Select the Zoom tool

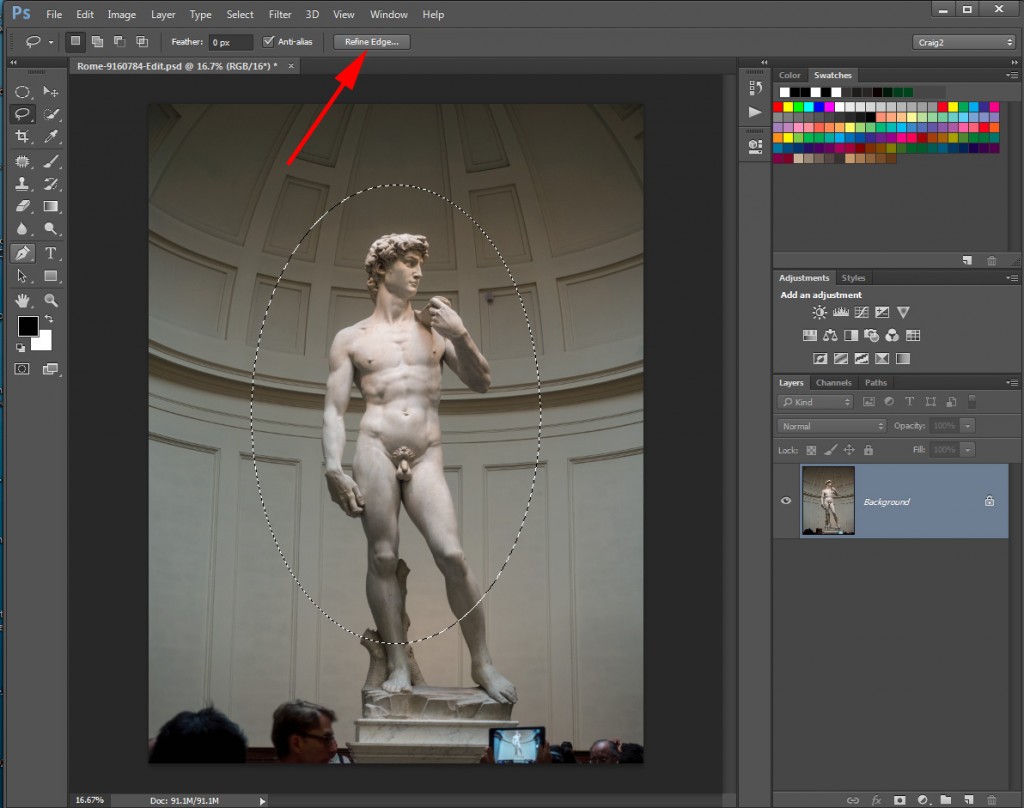tap(51, 300)
